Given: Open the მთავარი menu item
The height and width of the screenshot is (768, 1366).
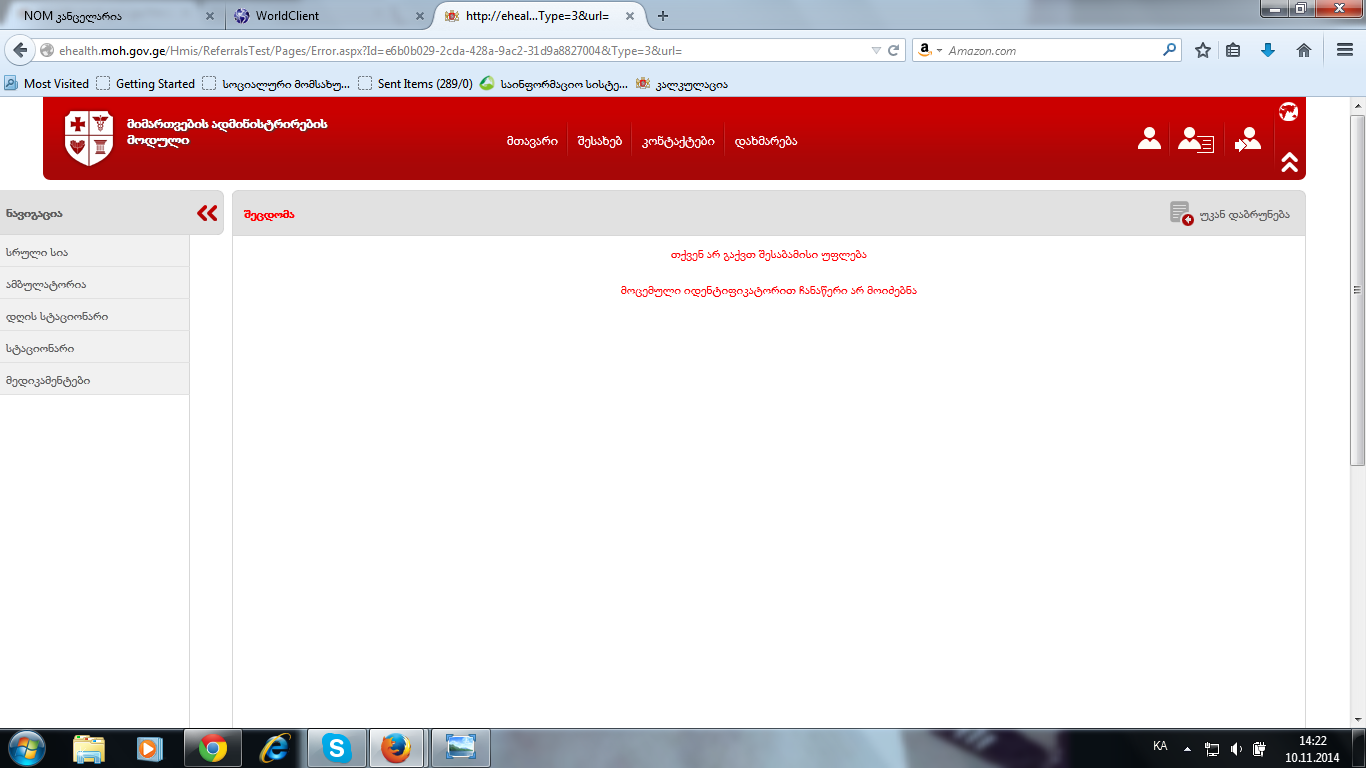Looking at the screenshot, I should (x=532, y=141).
